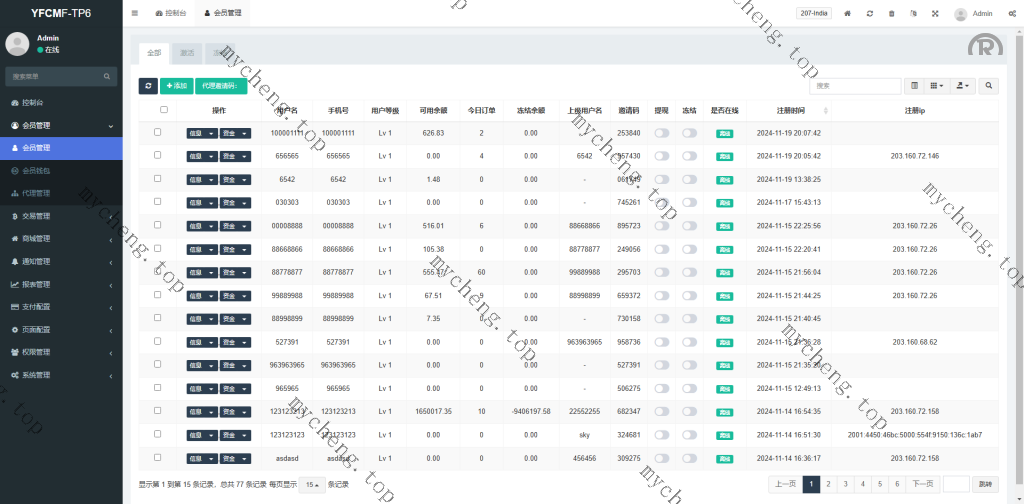Open the export dropdown in table toolbar
Screen dimensions: 1024x504
click(x=962, y=86)
